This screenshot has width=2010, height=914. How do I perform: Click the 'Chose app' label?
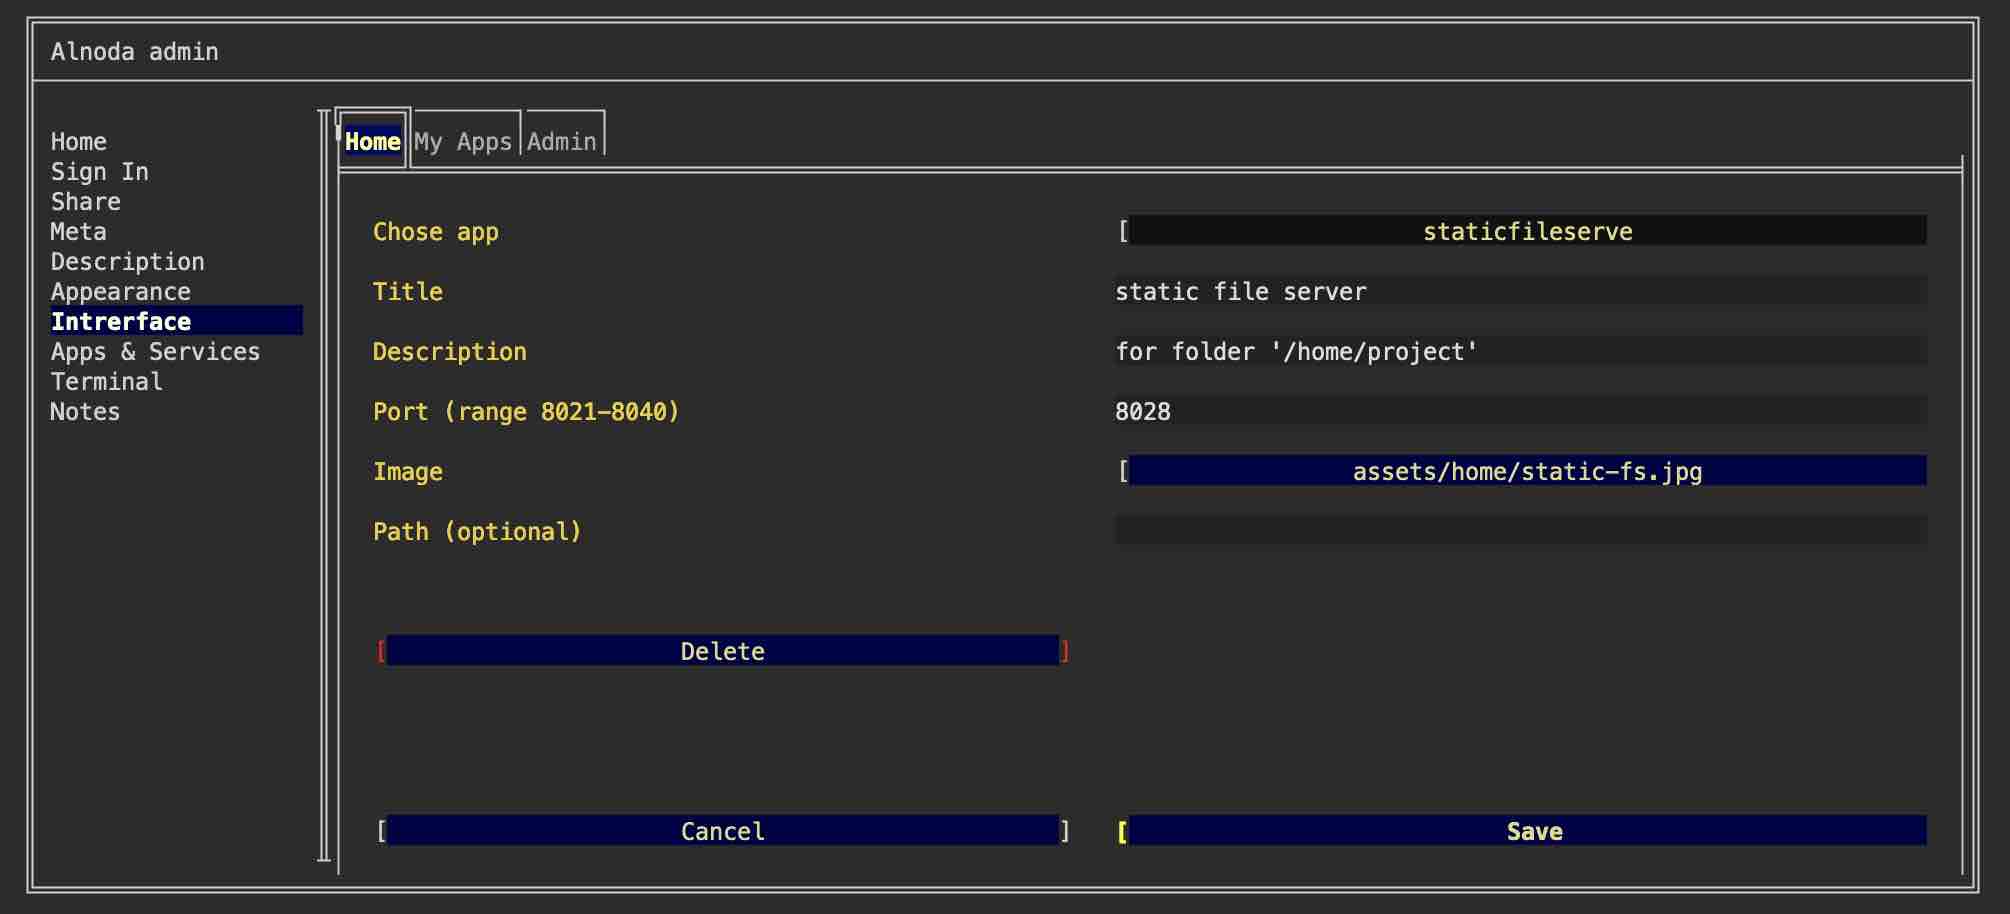coord(436,232)
